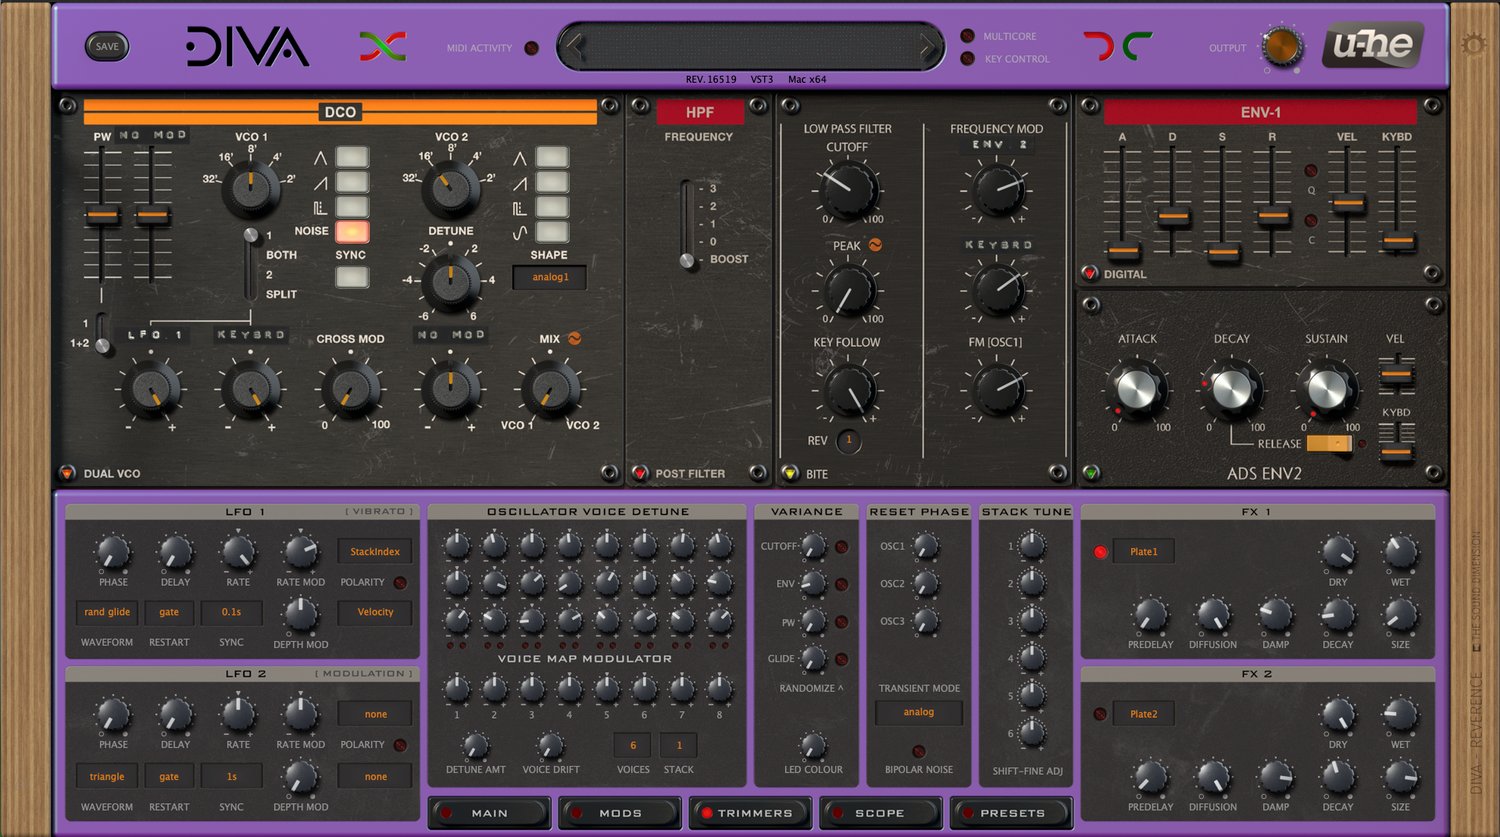Select the VCO 2 sawtooth waveform button
1500x837 pixels.
(x=552, y=182)
